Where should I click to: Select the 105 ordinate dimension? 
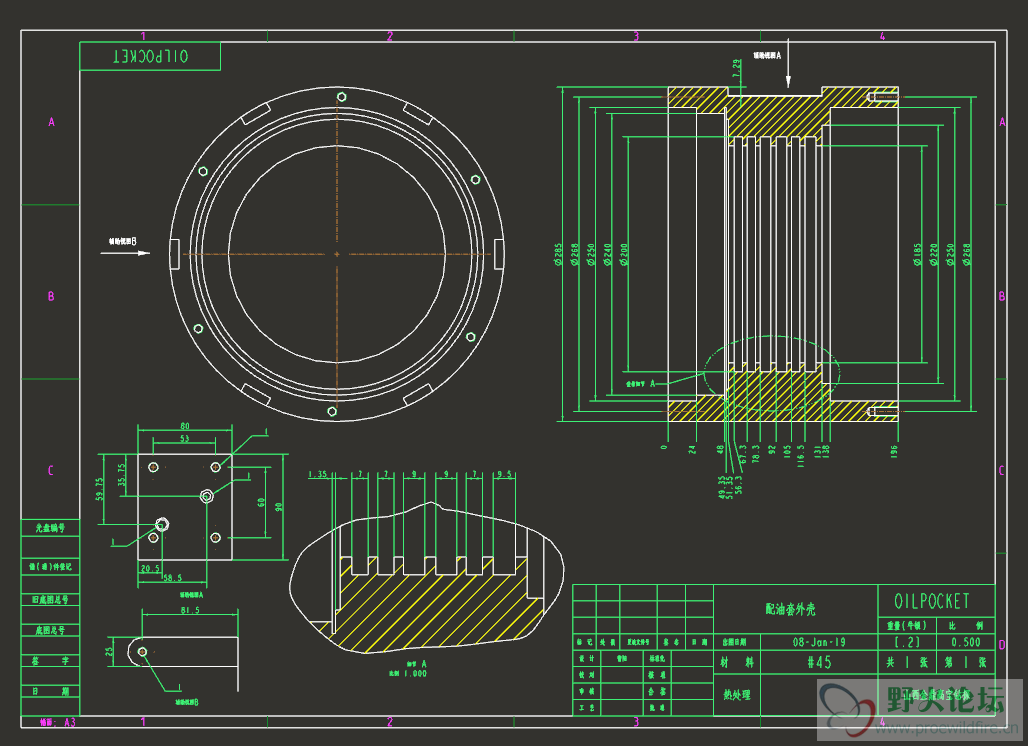pyautogui.click(x=787, y=451)
